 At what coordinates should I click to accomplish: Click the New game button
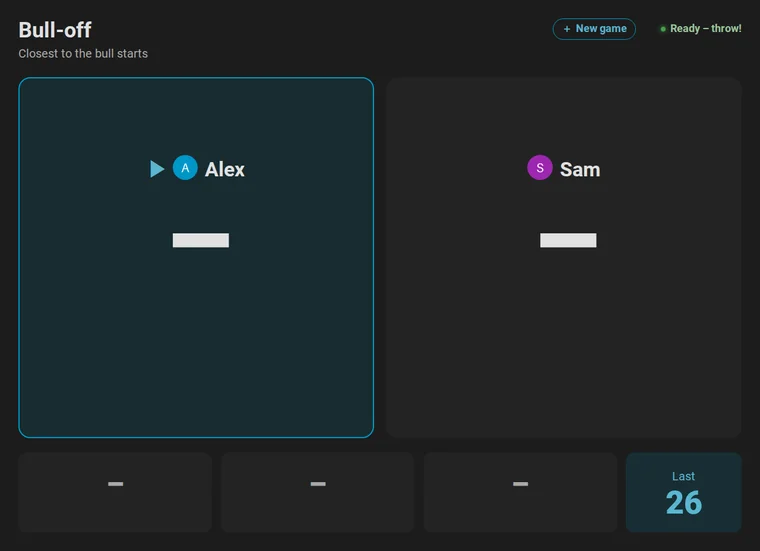pos(594,29)
